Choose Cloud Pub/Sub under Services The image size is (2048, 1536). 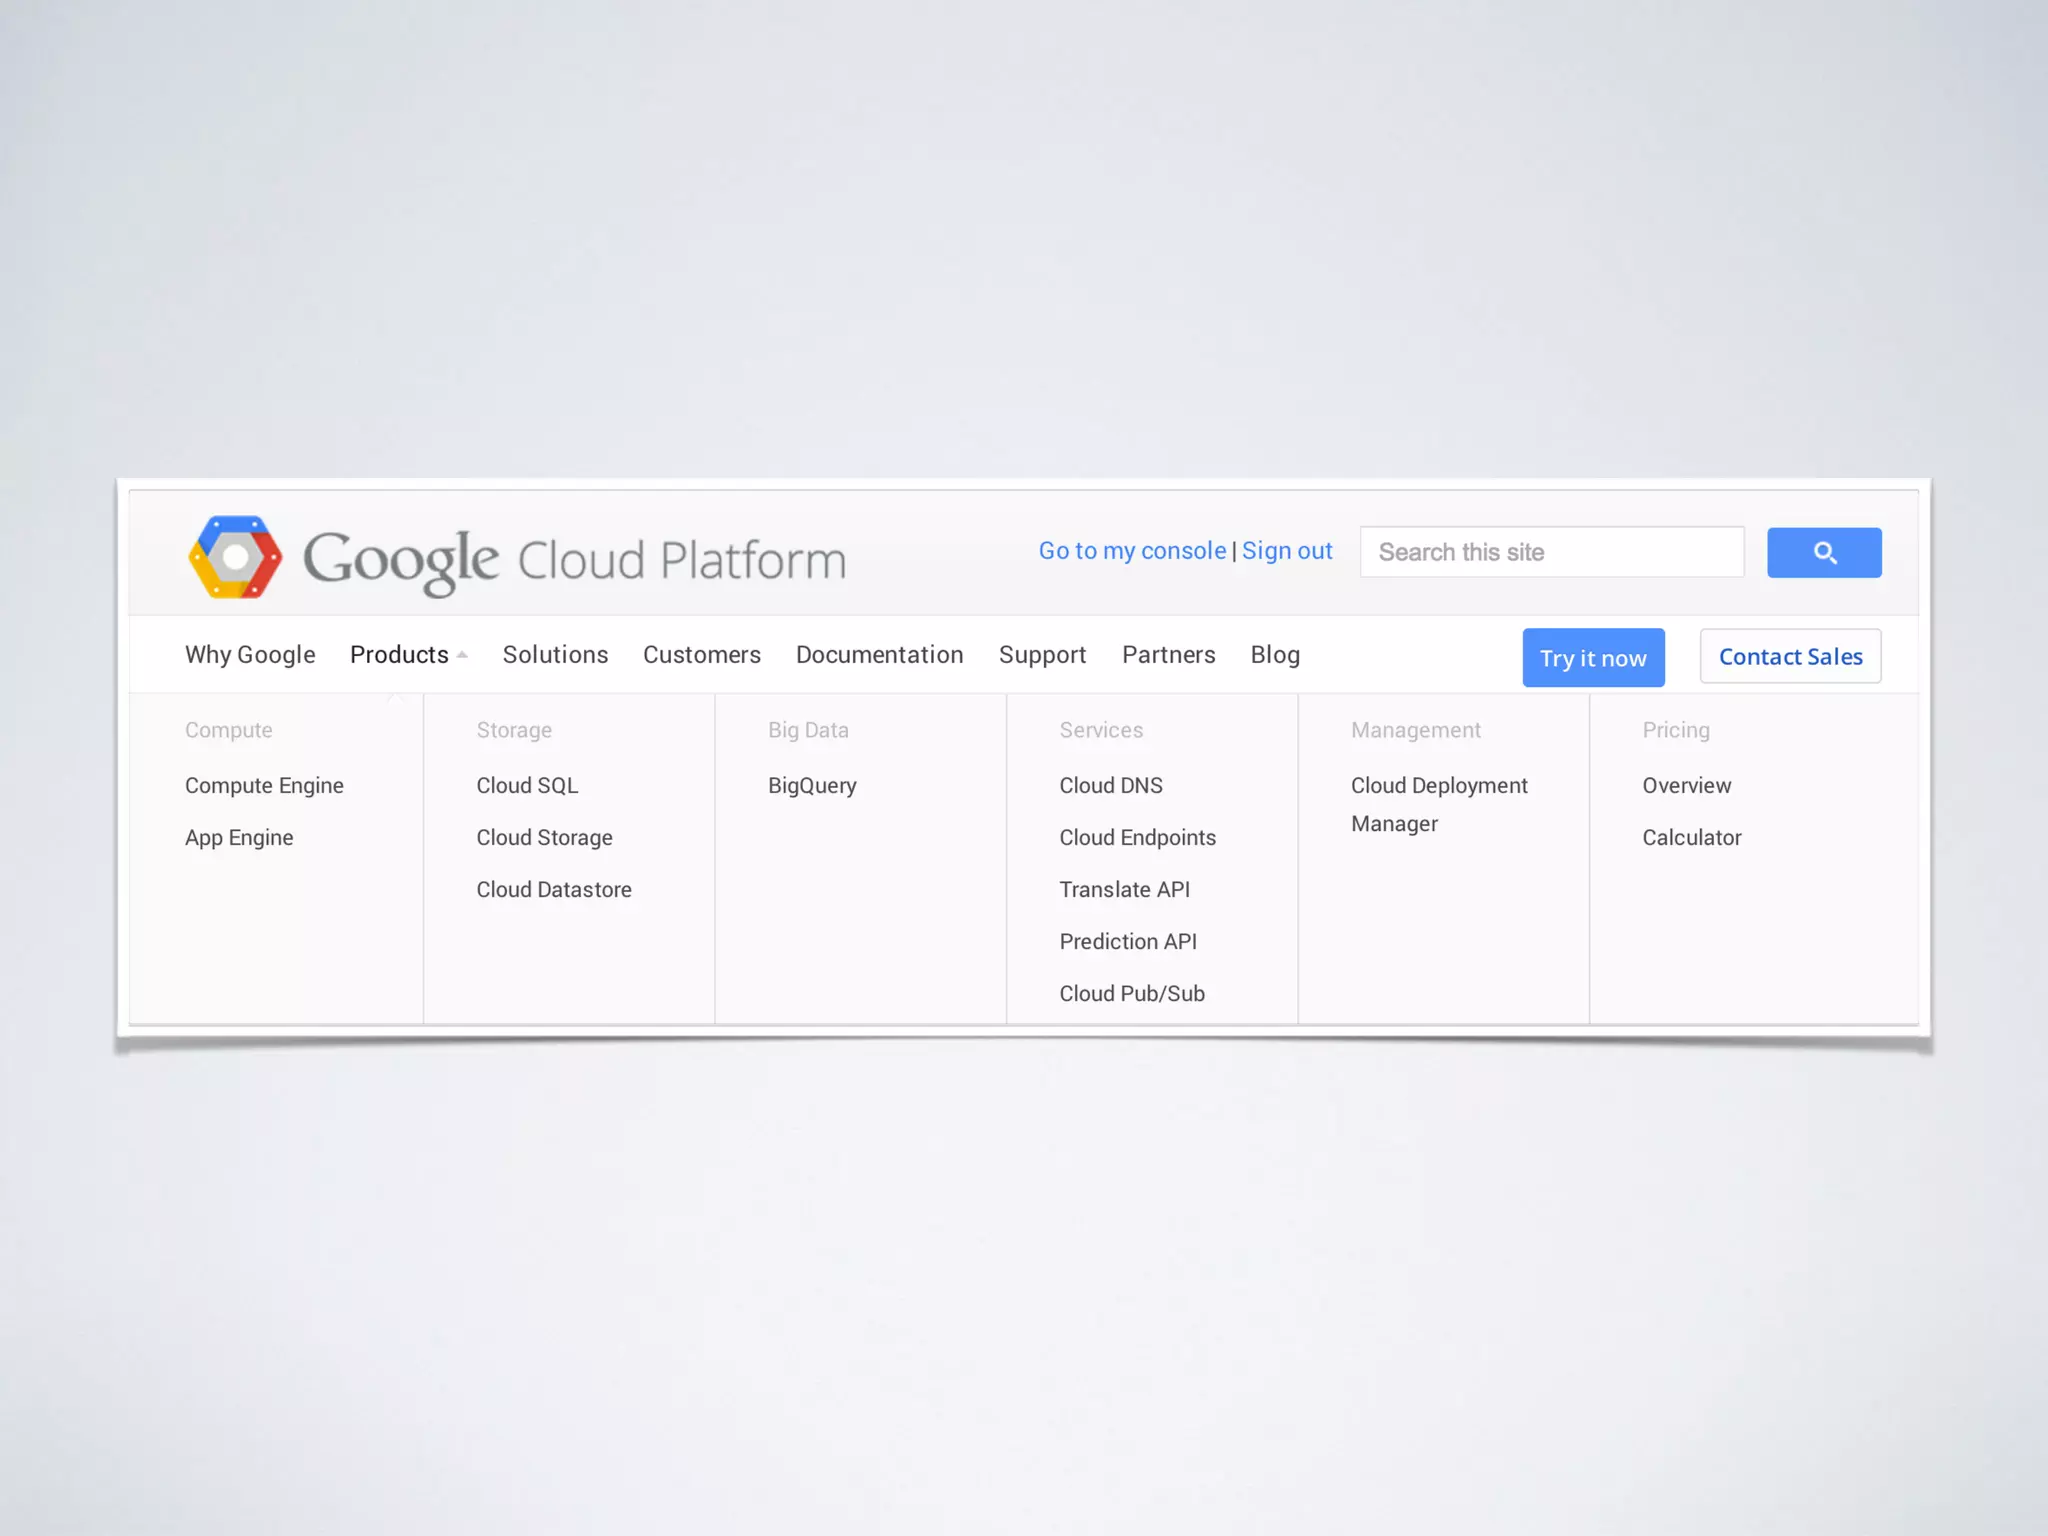tap(1131, 994)
